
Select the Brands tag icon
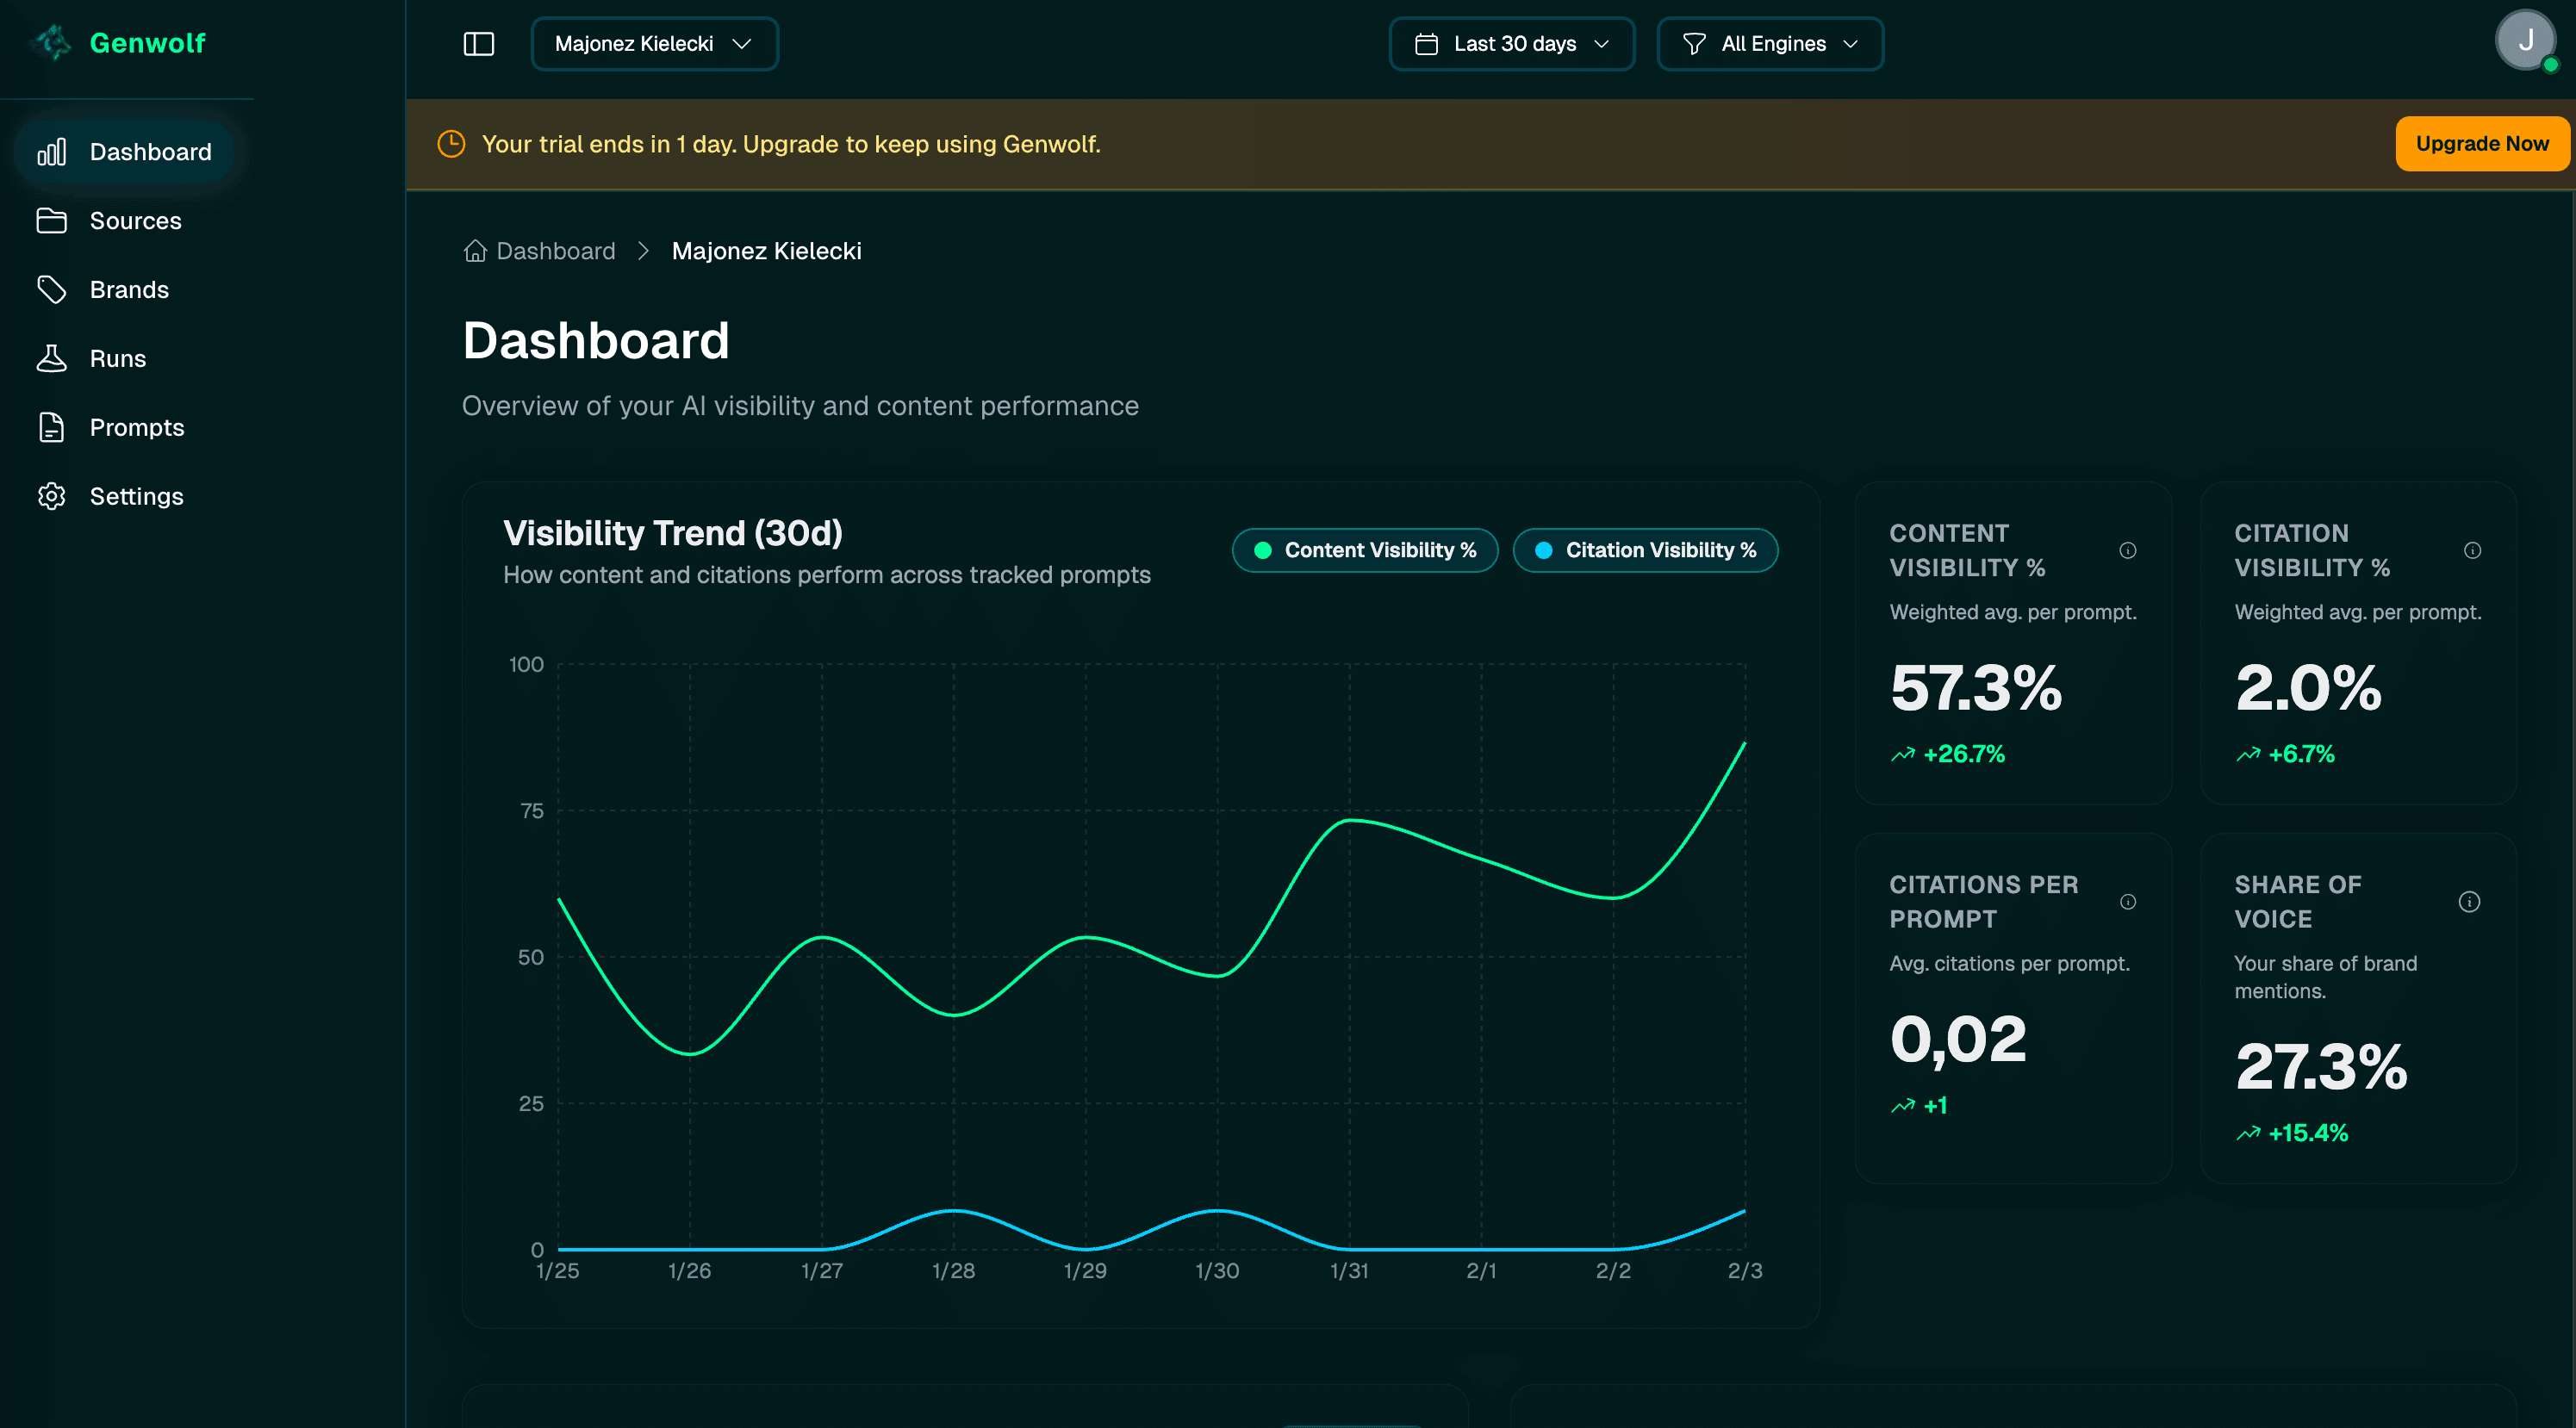[x=52, y=289]
